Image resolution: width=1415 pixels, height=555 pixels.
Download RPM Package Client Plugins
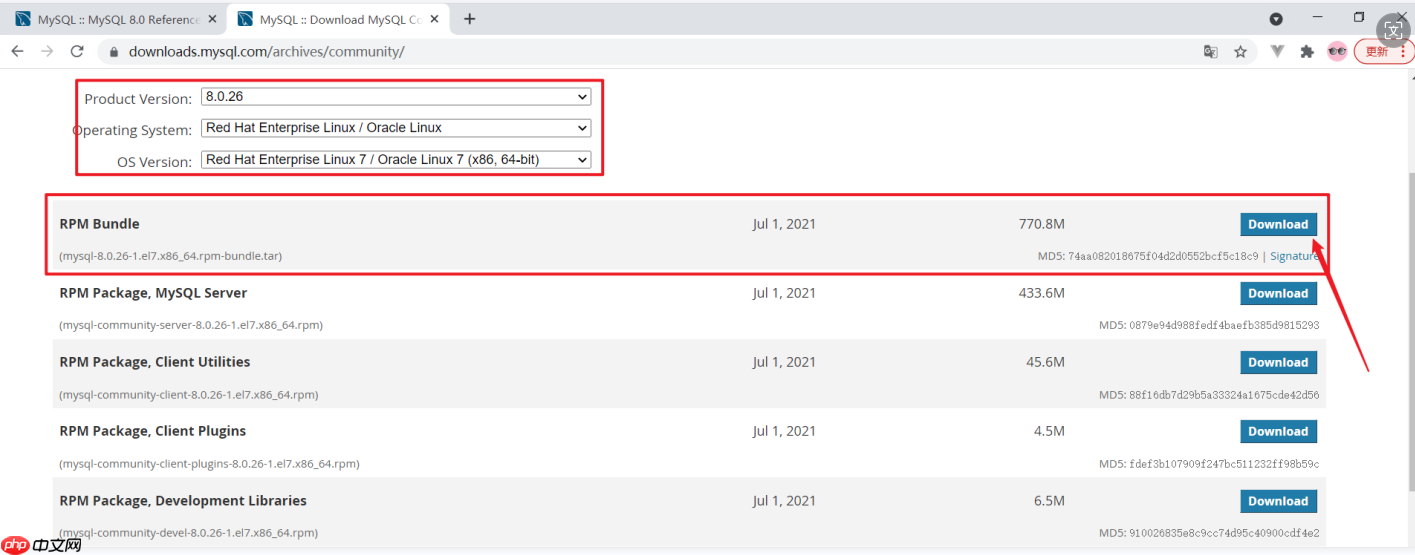(x=1278, y=431)
